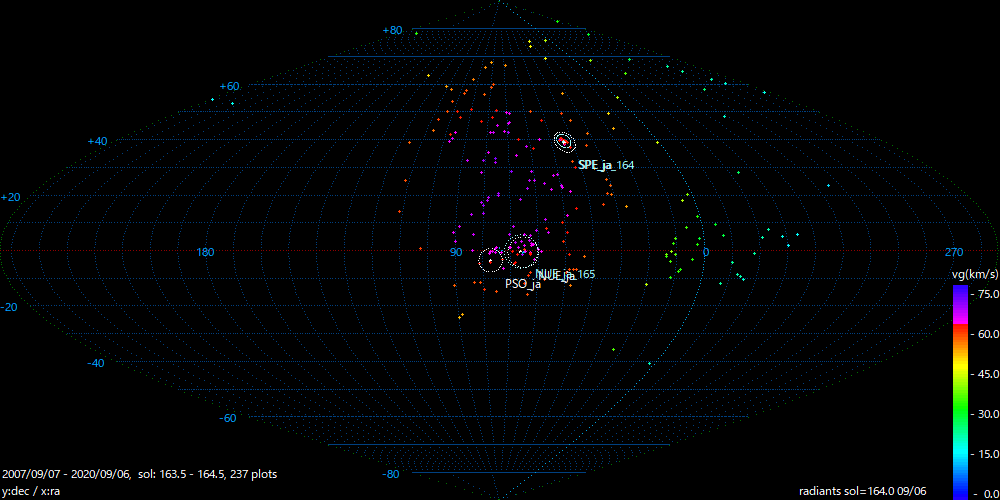This screenshot has width=1000, height=500.
Task: Click the date range and plots status text
Action: point(139,474)
